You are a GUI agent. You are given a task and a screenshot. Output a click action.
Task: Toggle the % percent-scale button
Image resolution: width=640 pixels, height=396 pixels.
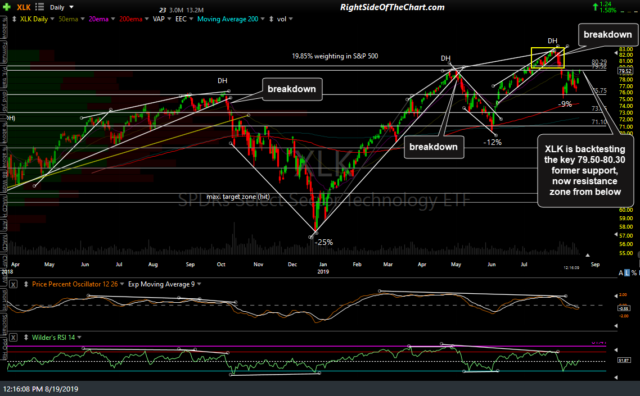634,273
